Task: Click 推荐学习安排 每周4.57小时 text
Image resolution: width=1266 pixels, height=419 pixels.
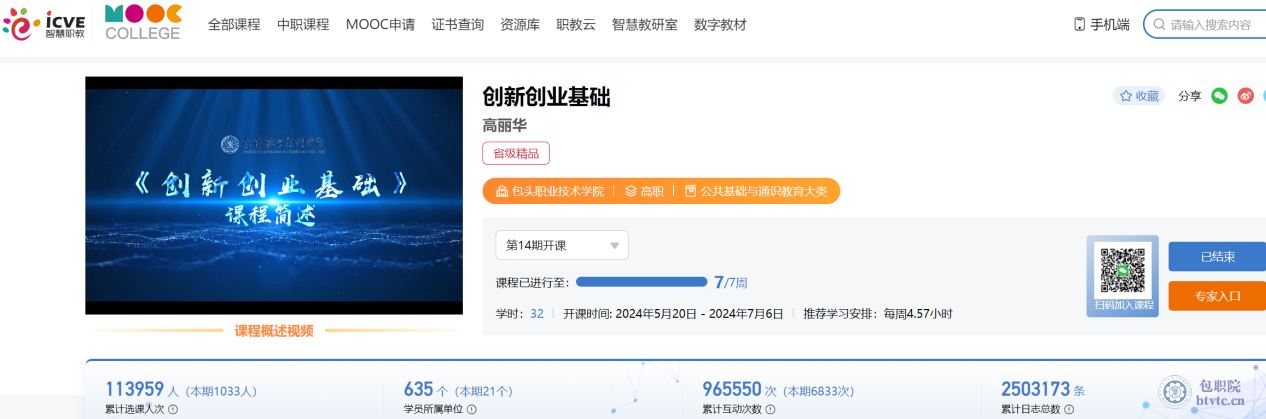Action: pos(878,313)
